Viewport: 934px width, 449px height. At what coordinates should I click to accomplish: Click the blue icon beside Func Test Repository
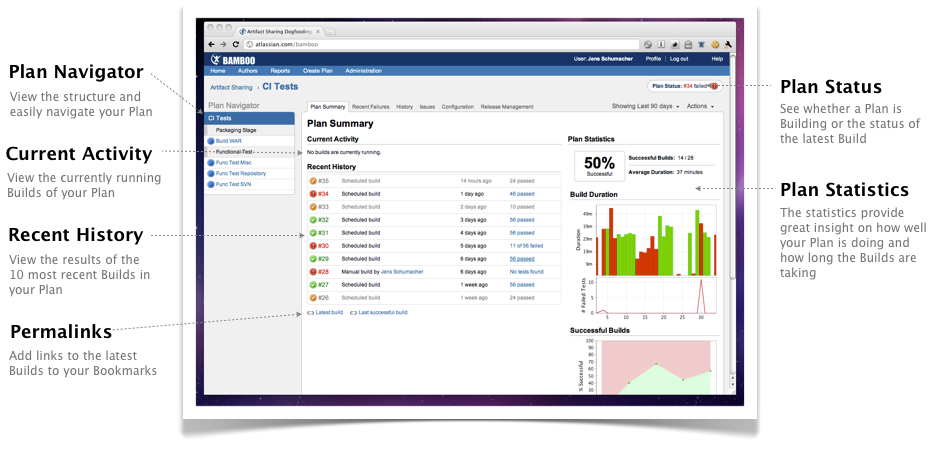tap(211, 173)
